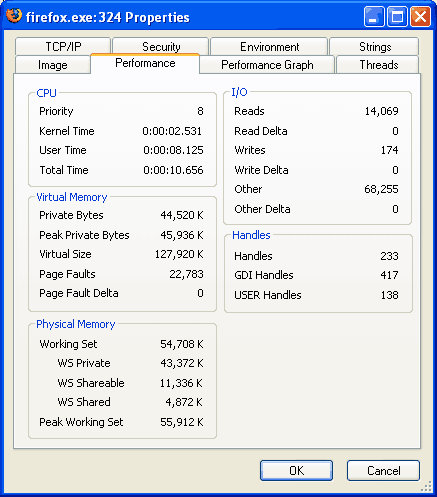Screen dimensions: 437x497
Task: Click WS Shareable value 11,336 K
Action: 181,383
